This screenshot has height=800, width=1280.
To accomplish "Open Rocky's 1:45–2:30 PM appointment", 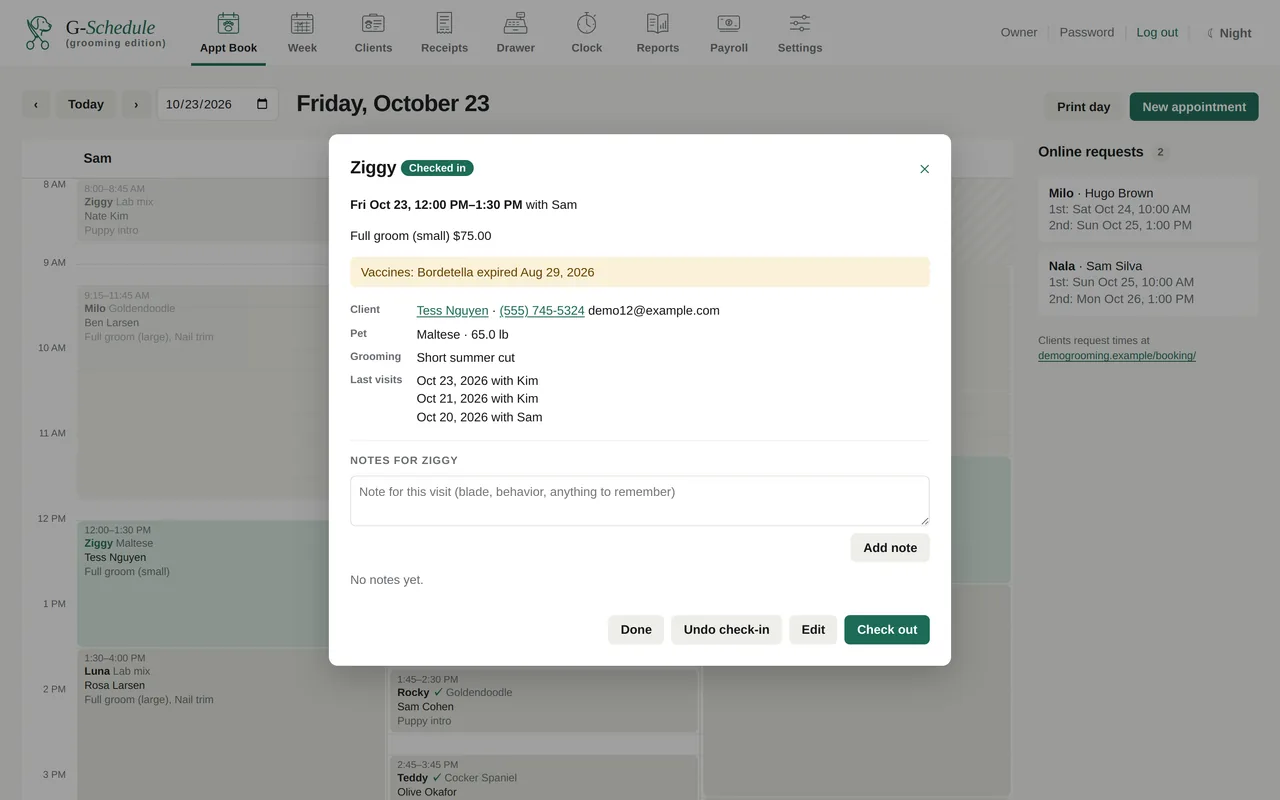I will [543, 700].
